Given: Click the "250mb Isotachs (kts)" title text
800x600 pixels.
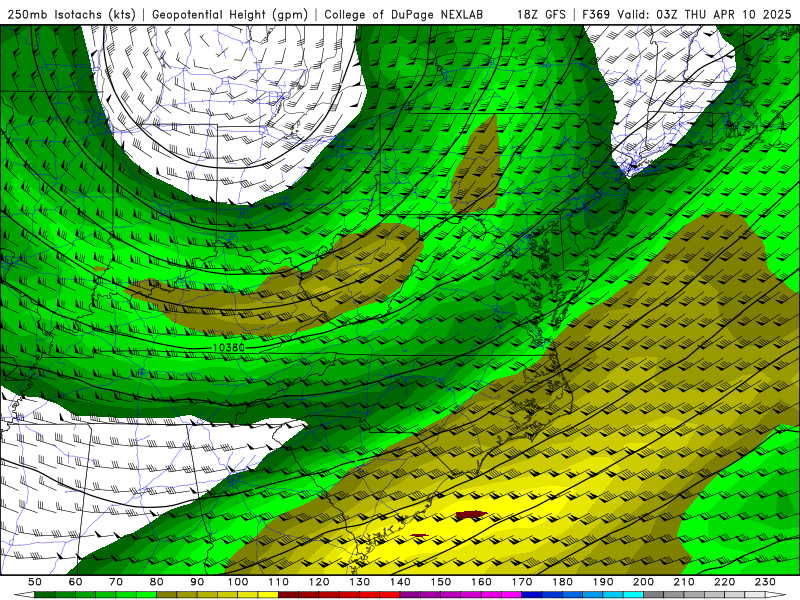Looking at the screenshot, I should point(71,15).
